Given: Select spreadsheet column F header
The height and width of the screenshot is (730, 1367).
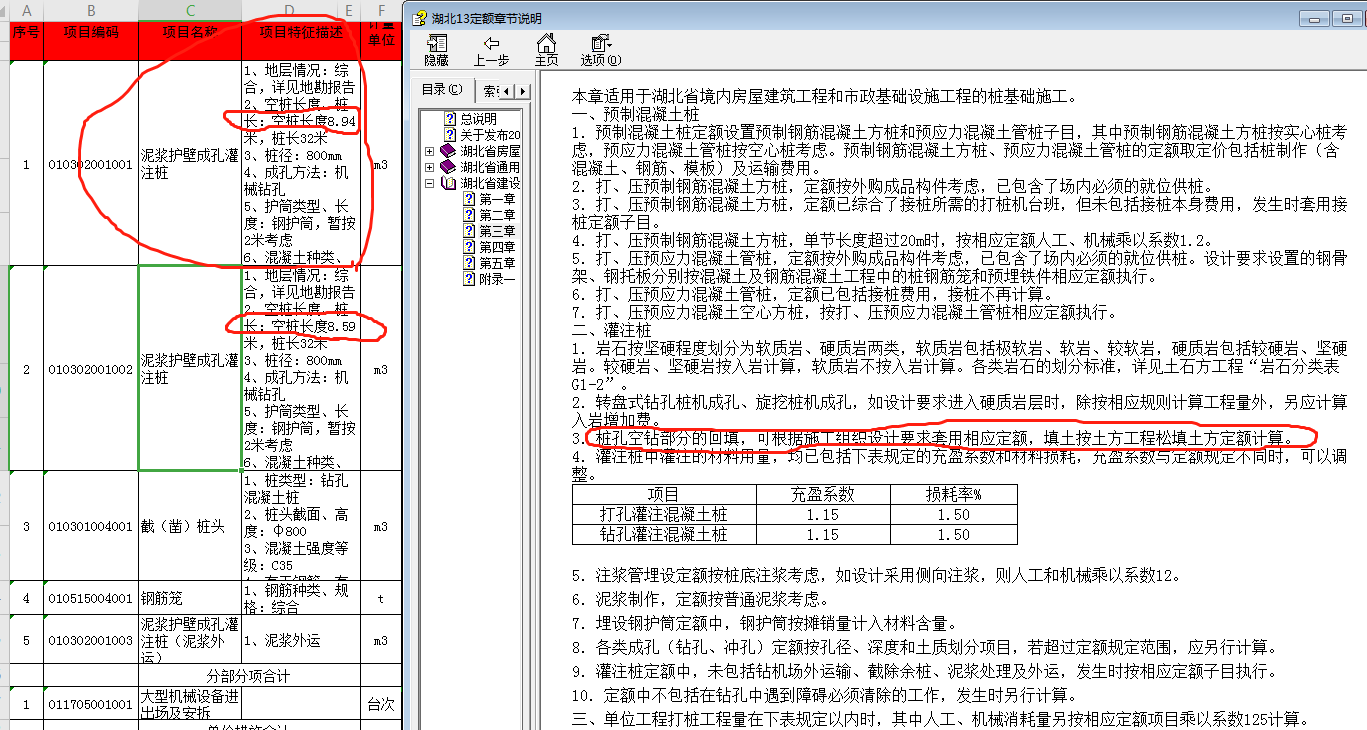Looking at the screenshot, I should point(381,10).
